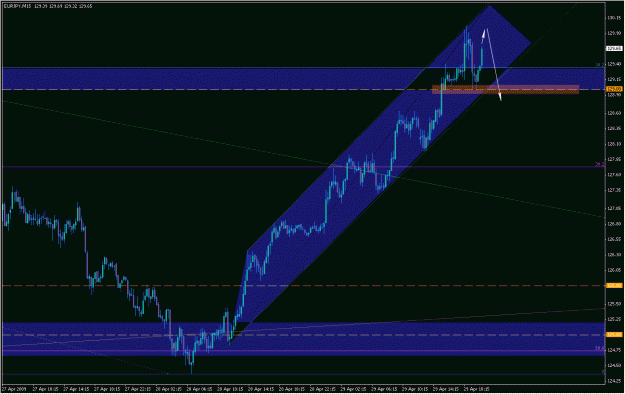Click the 127.05 price axis label
Viewport: 625px width, 394px height.
[x=614, y=209]
